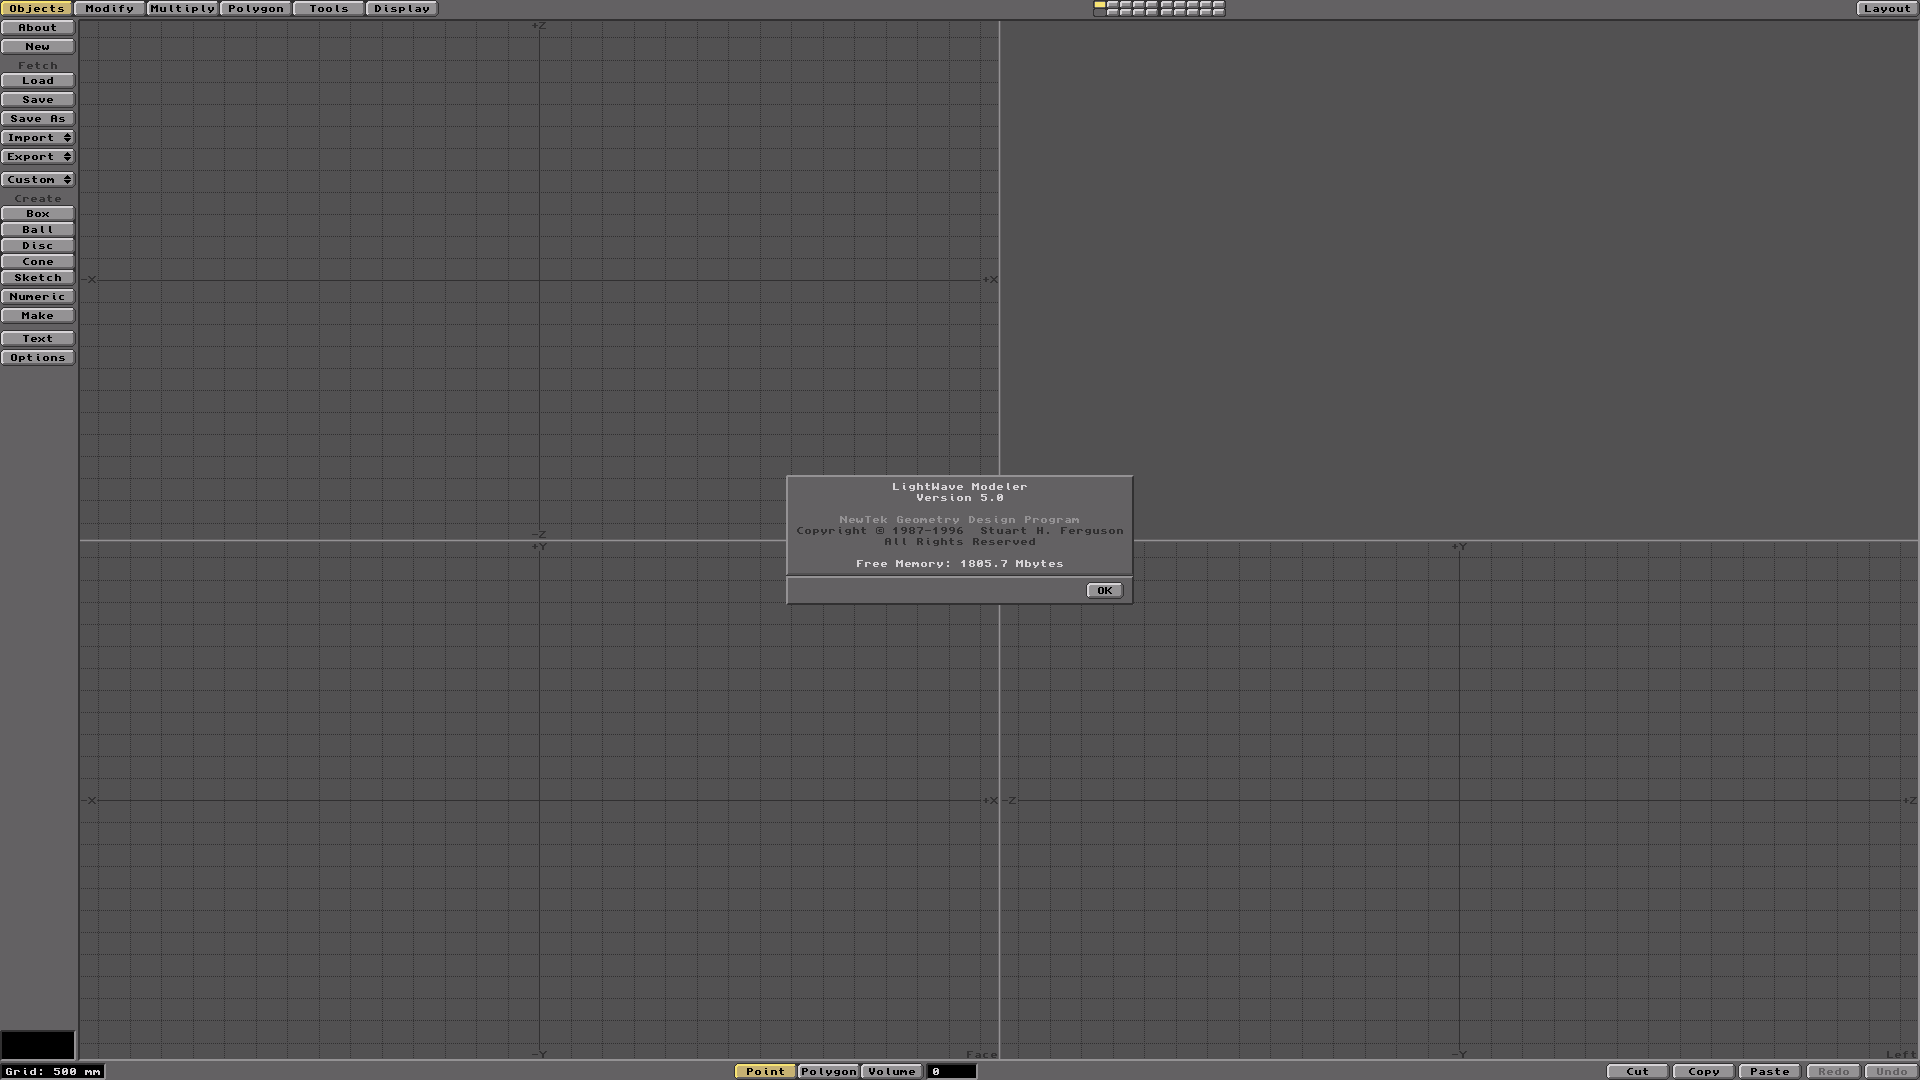1920x1080 pixels.
Task: Click the Numeric button for precise input
Action: (x=37, y=296)
